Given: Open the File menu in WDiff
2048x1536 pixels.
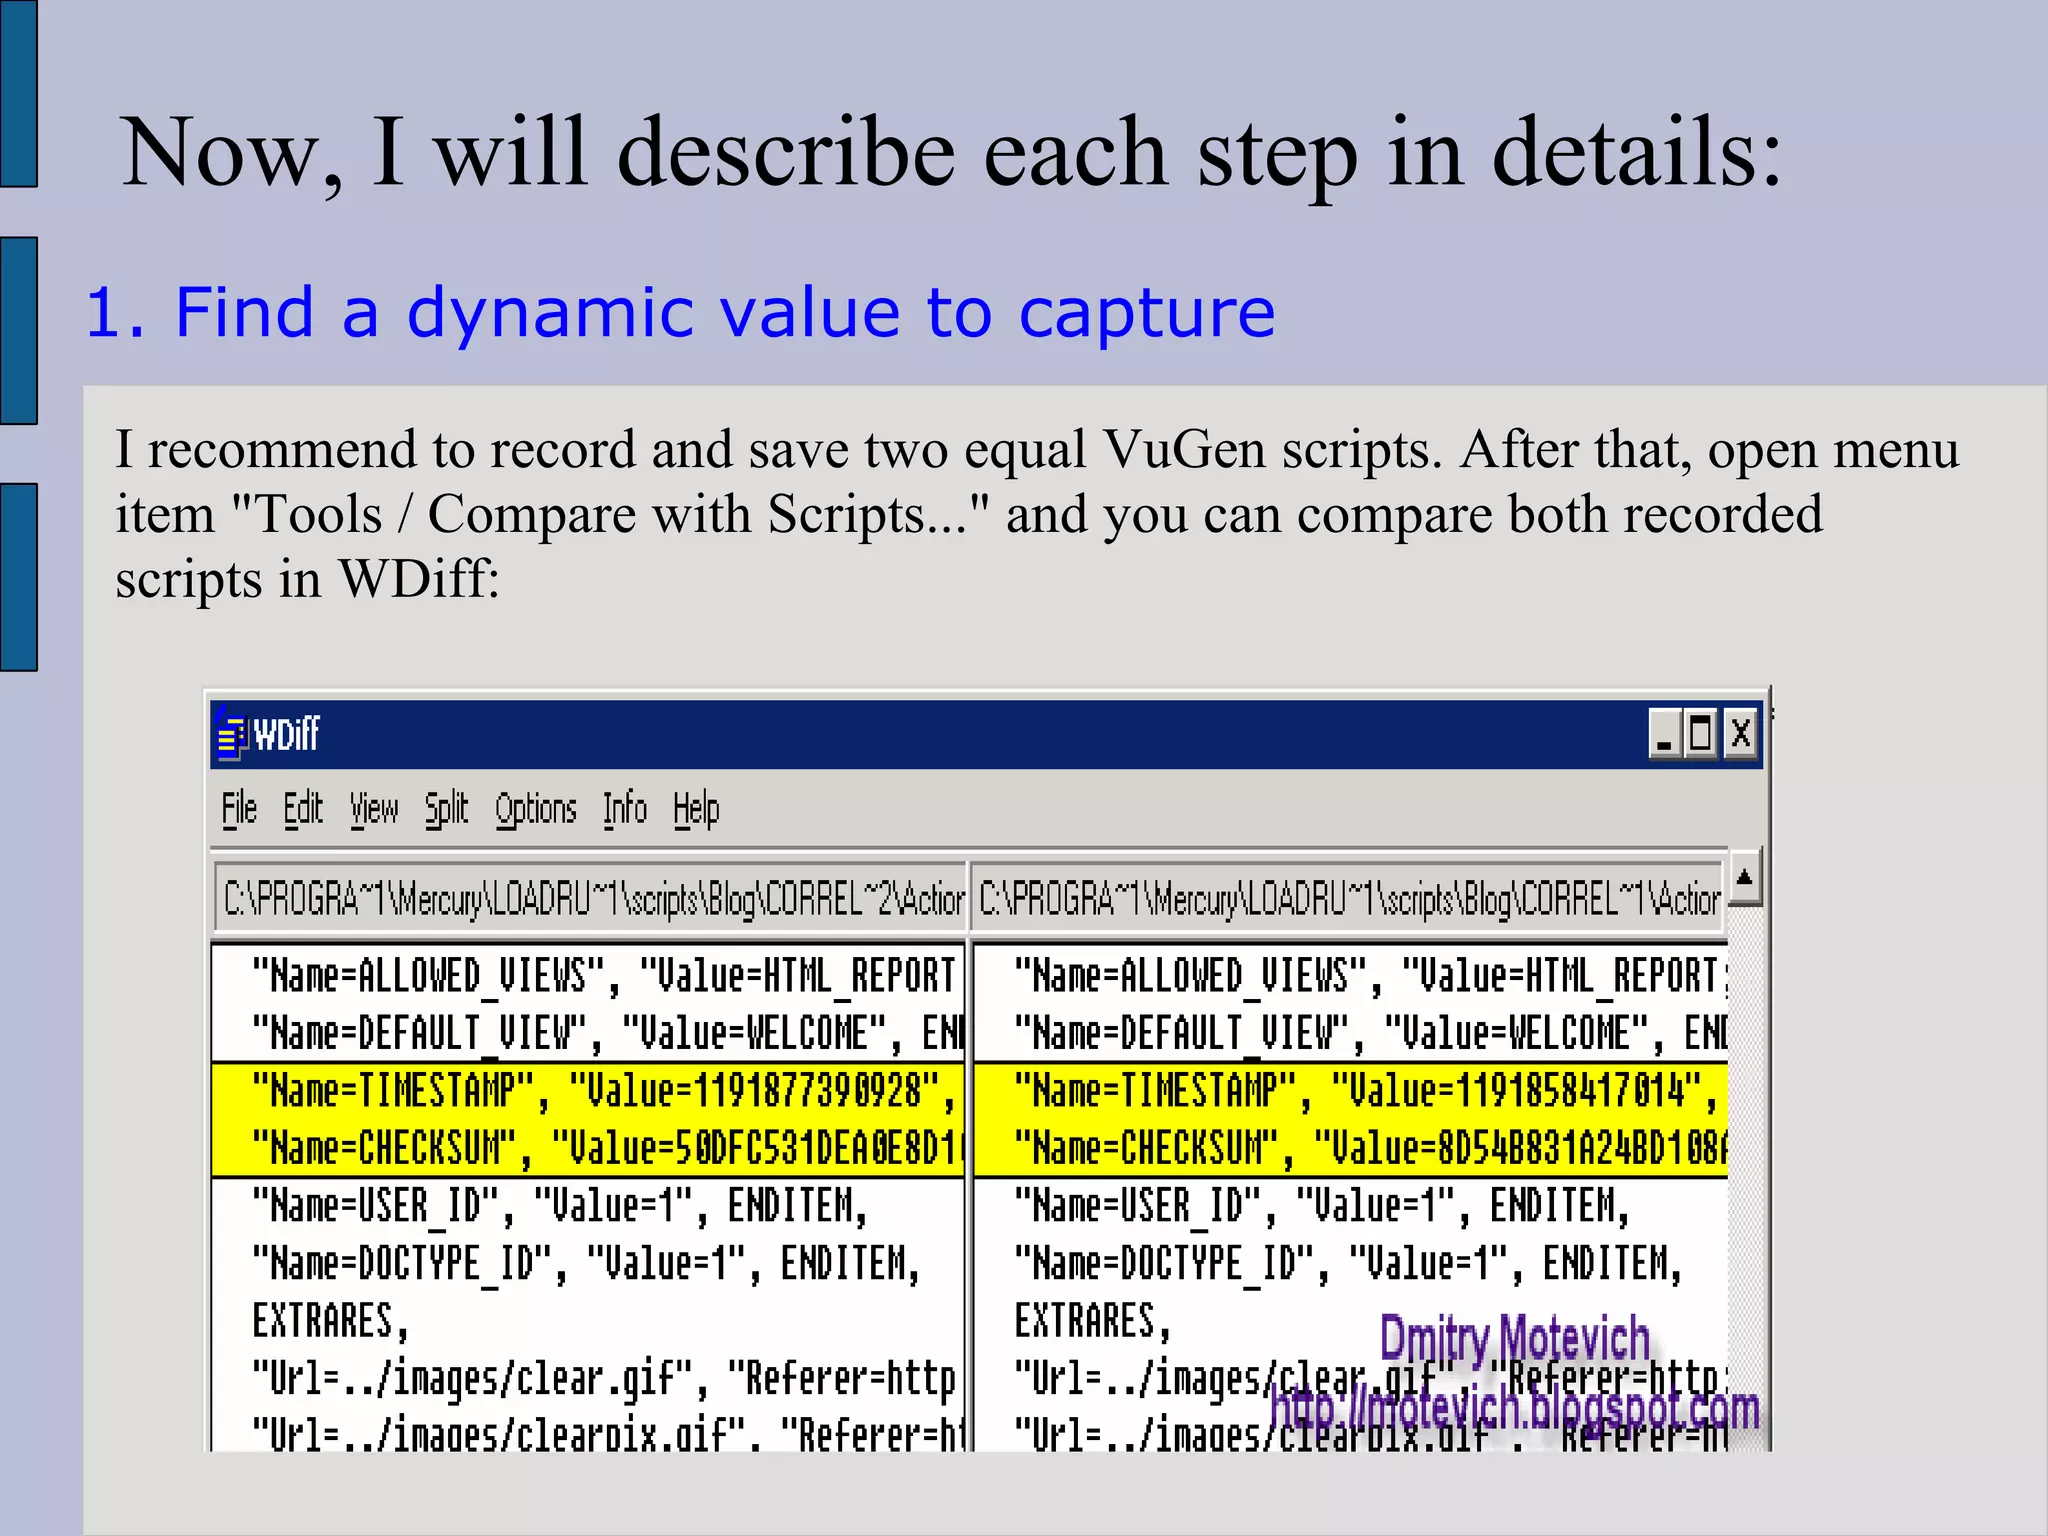Looking at the screenshot, I should click(x=239, y=809).
